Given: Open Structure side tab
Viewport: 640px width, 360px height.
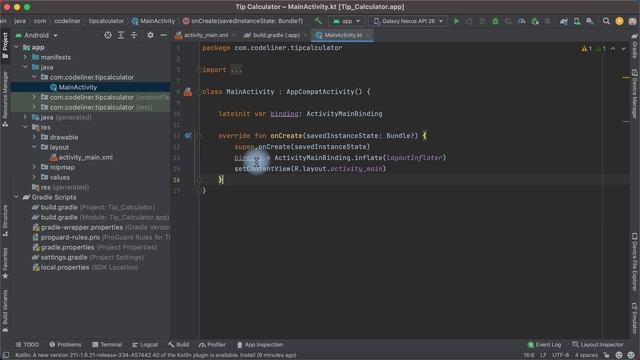Looking at the screenshot, I should [x=5, y=221].
